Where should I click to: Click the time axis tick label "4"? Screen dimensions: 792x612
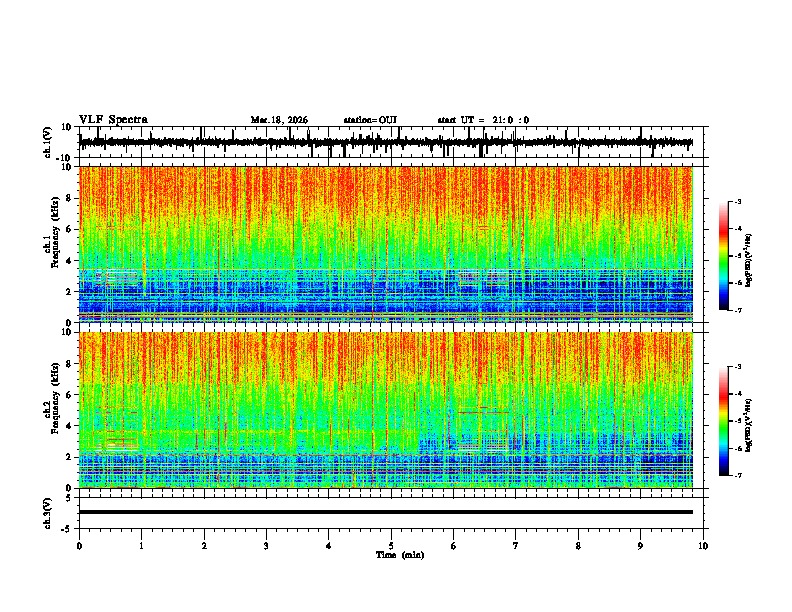329,546
